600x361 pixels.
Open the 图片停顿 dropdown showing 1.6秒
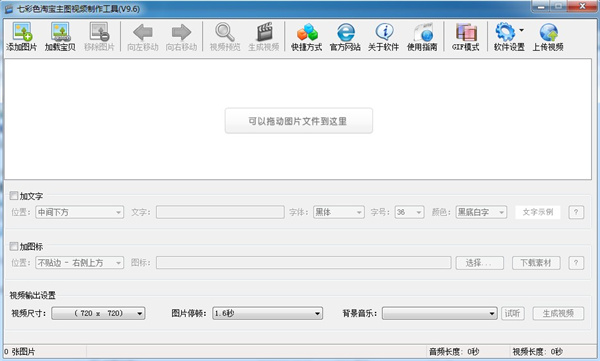(x=267, y=313)
